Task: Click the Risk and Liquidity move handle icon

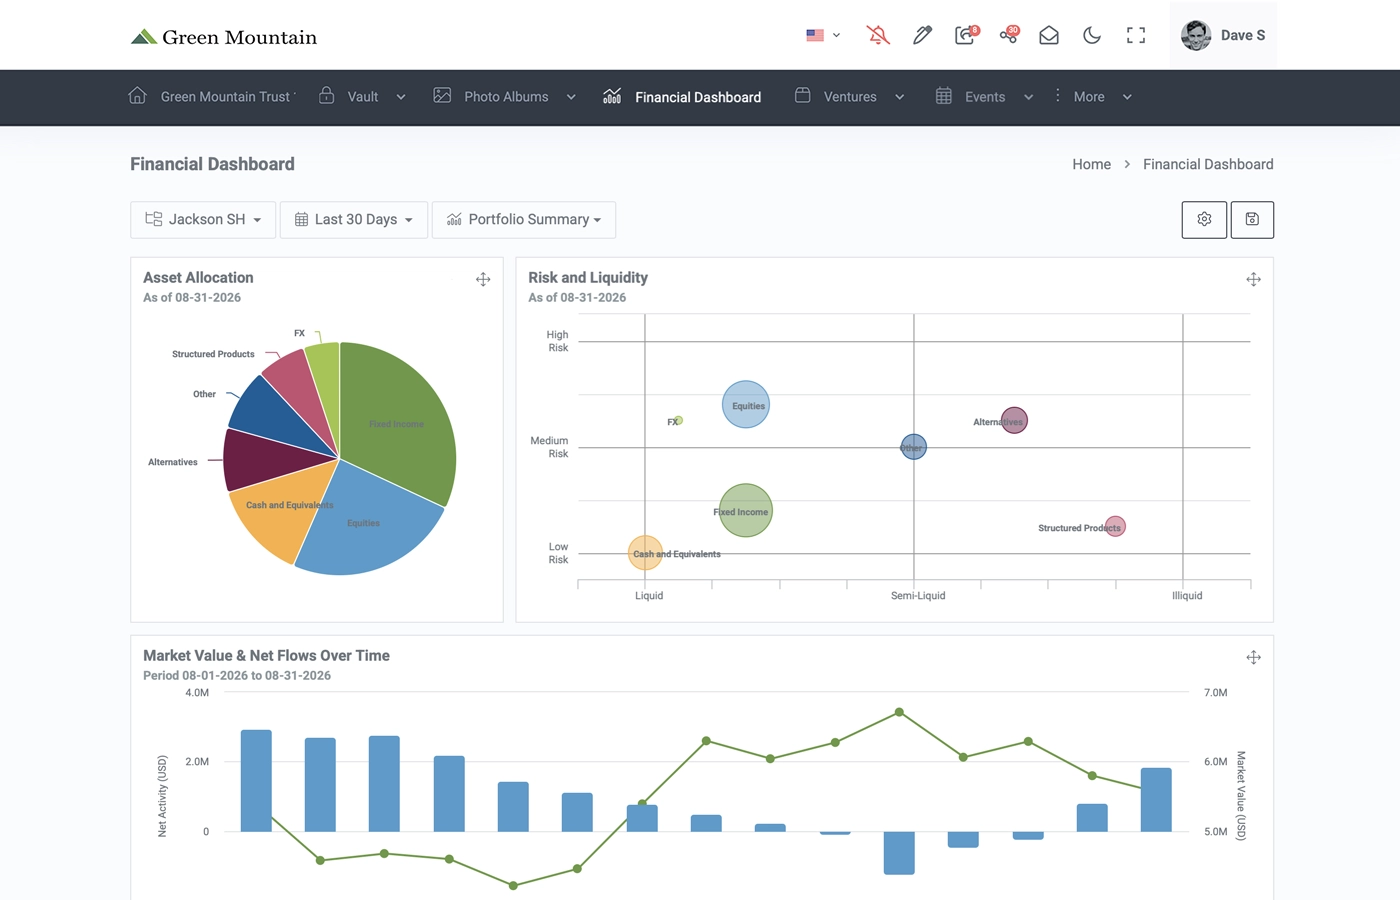Action: [x=1253, y=280]
